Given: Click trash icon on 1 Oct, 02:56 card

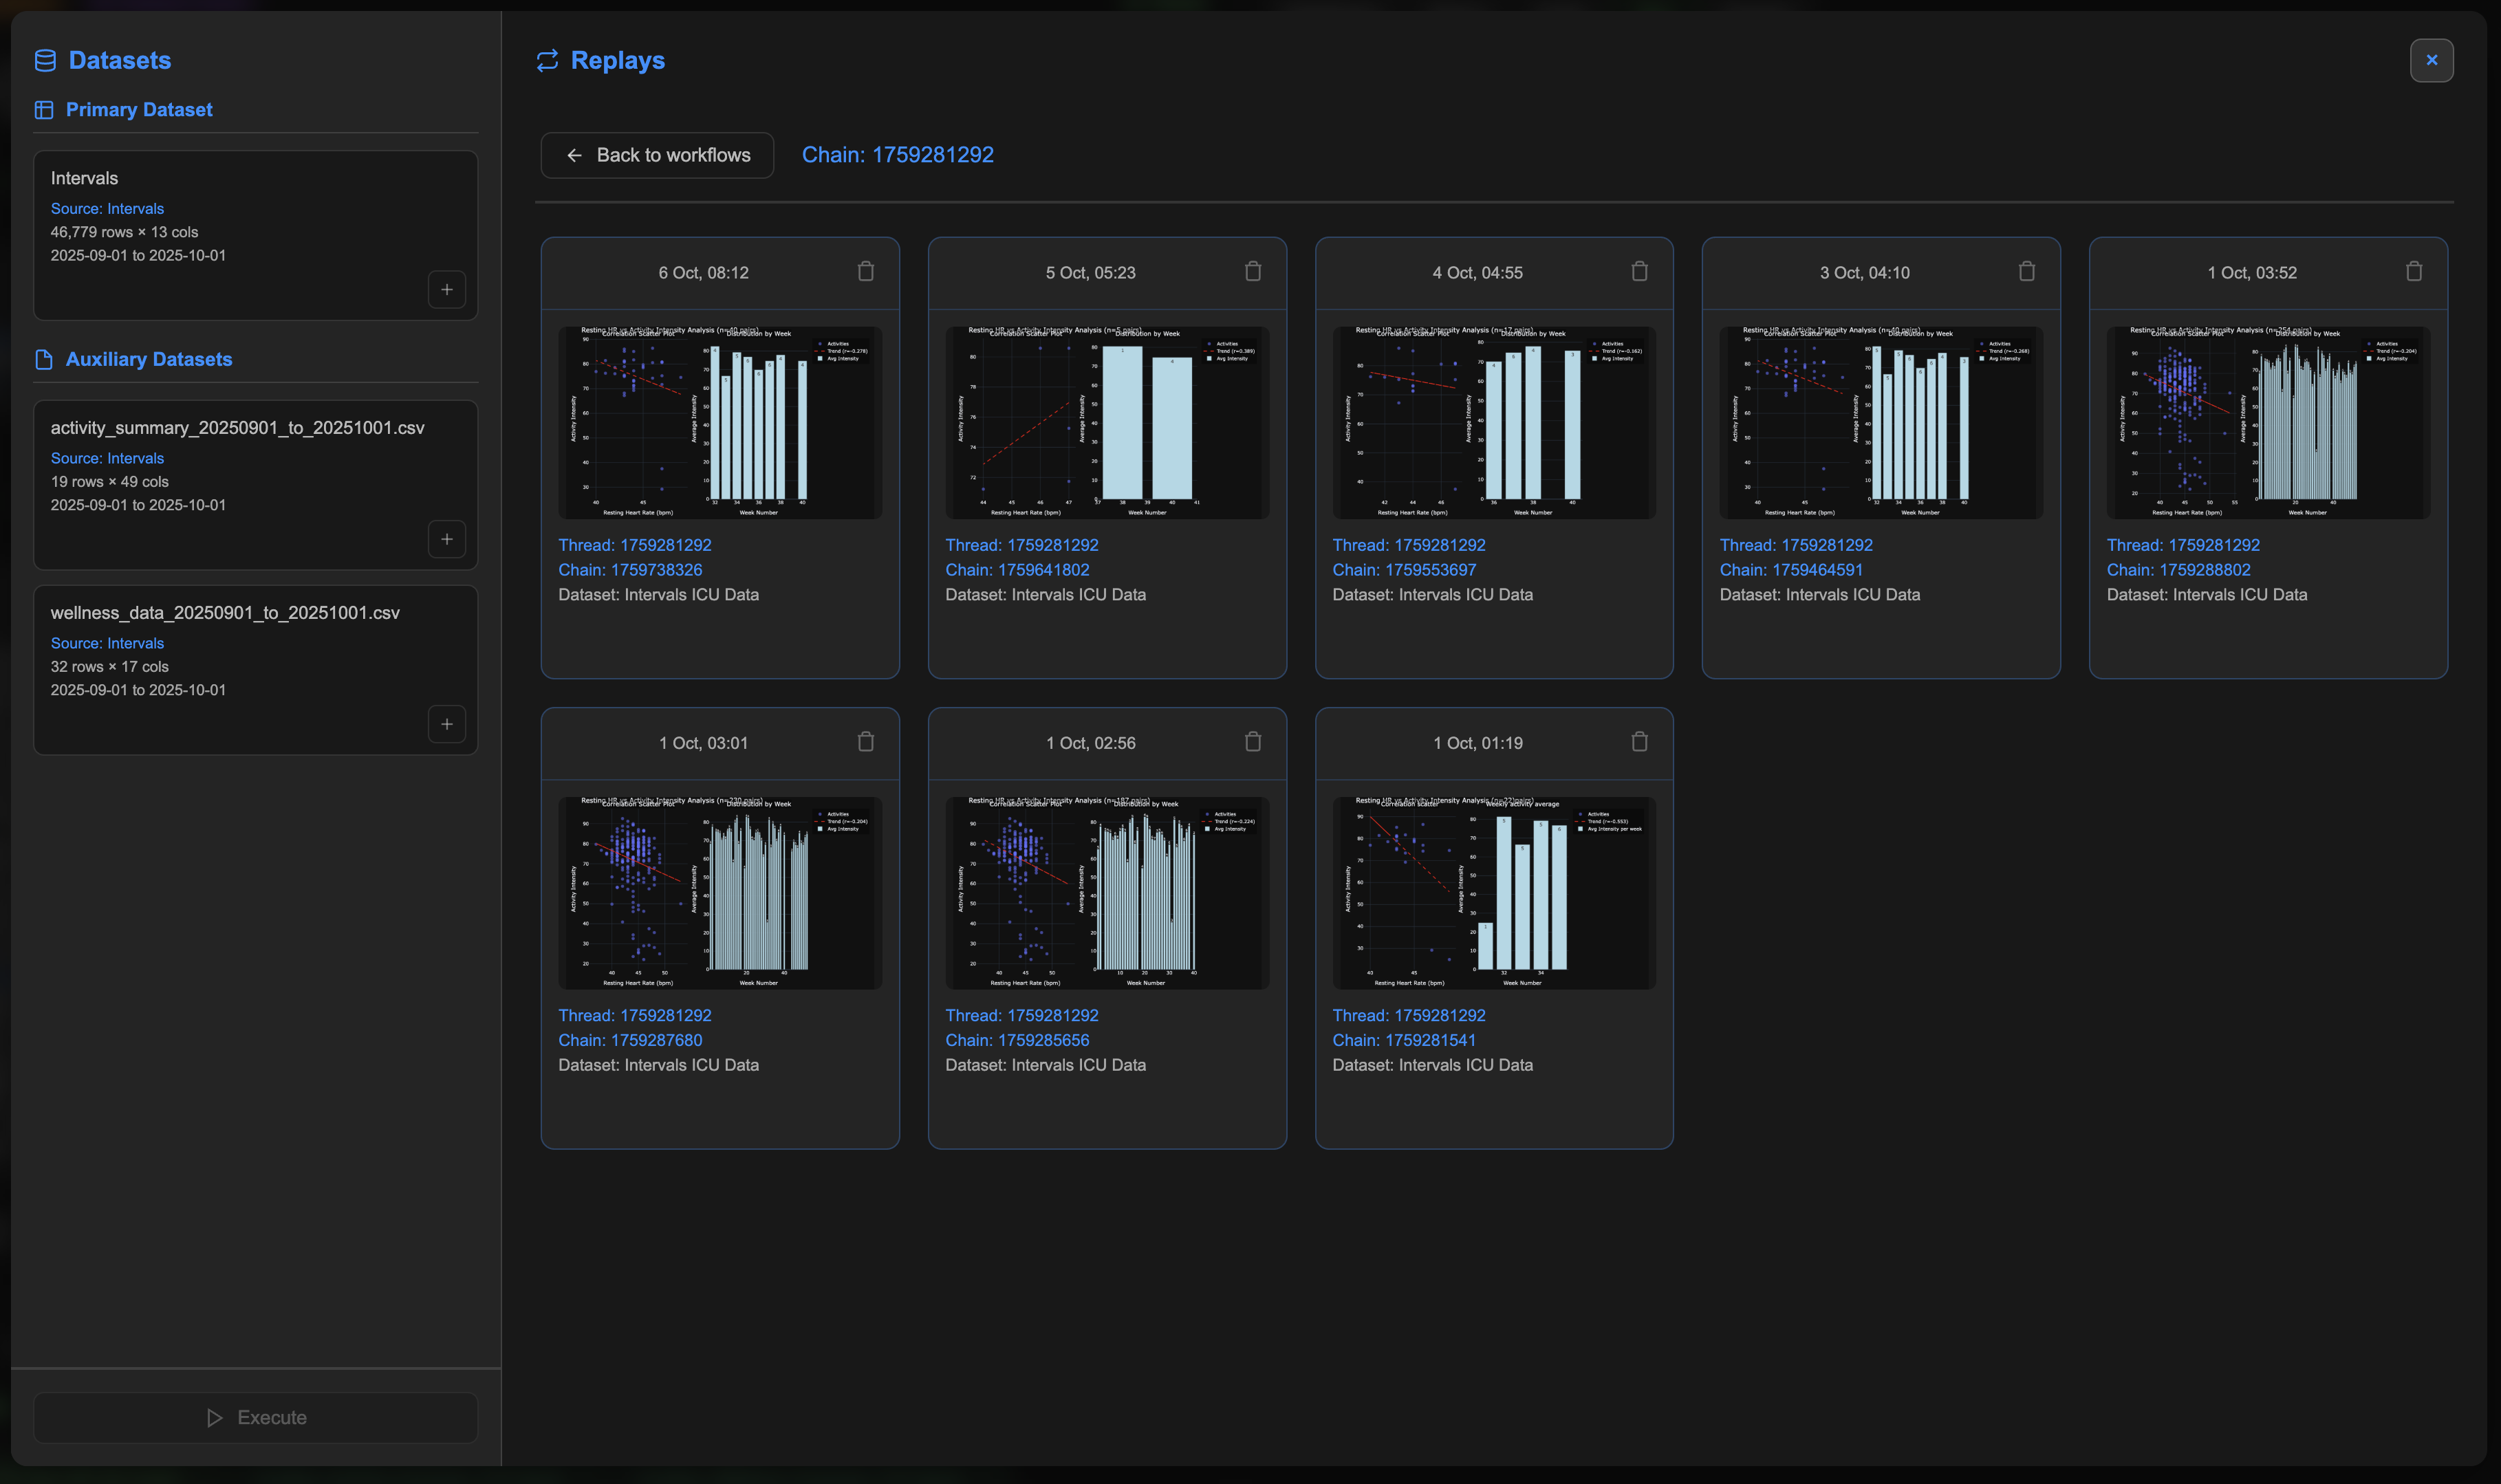Looking at the screenshot, I should 1252,741.
